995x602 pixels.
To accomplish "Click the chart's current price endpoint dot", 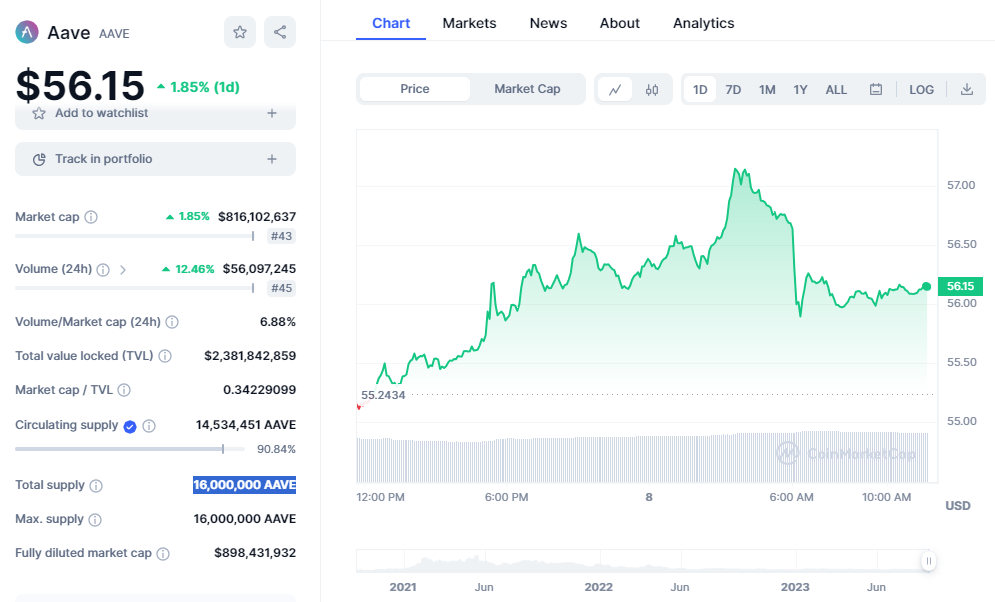I will (926, 287).
